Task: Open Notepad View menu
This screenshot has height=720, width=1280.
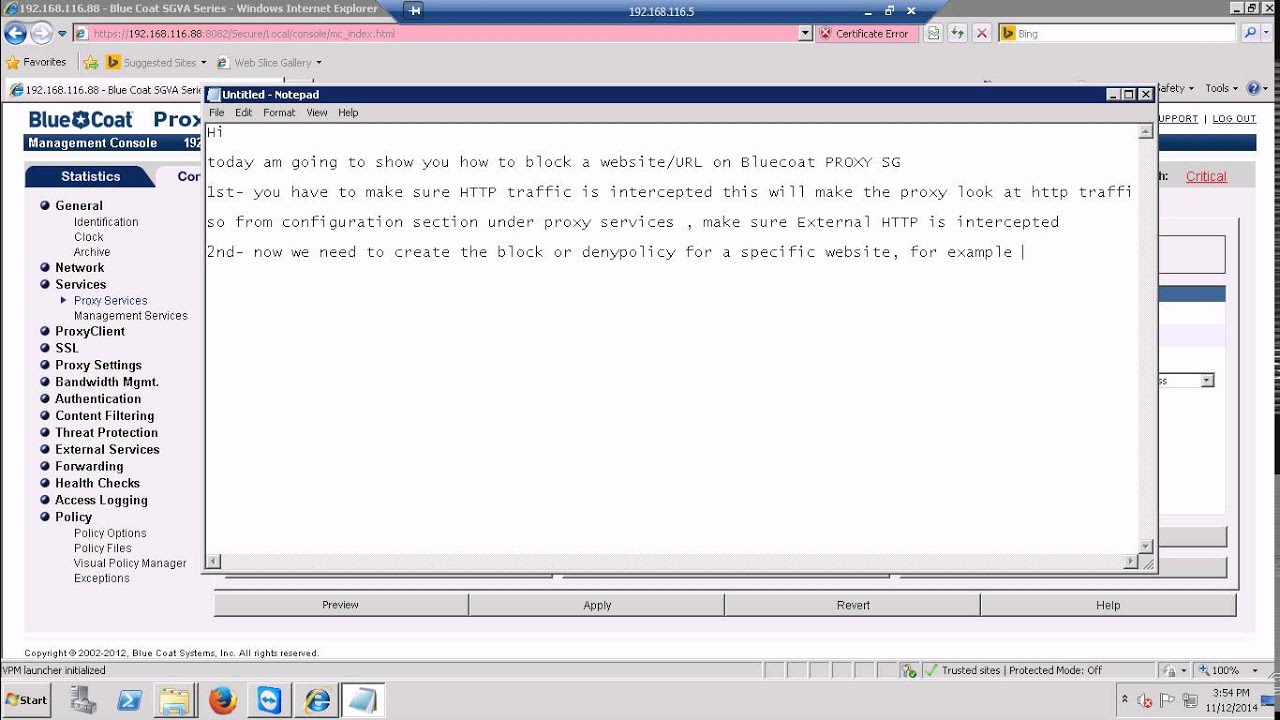Action: [317, 112]
